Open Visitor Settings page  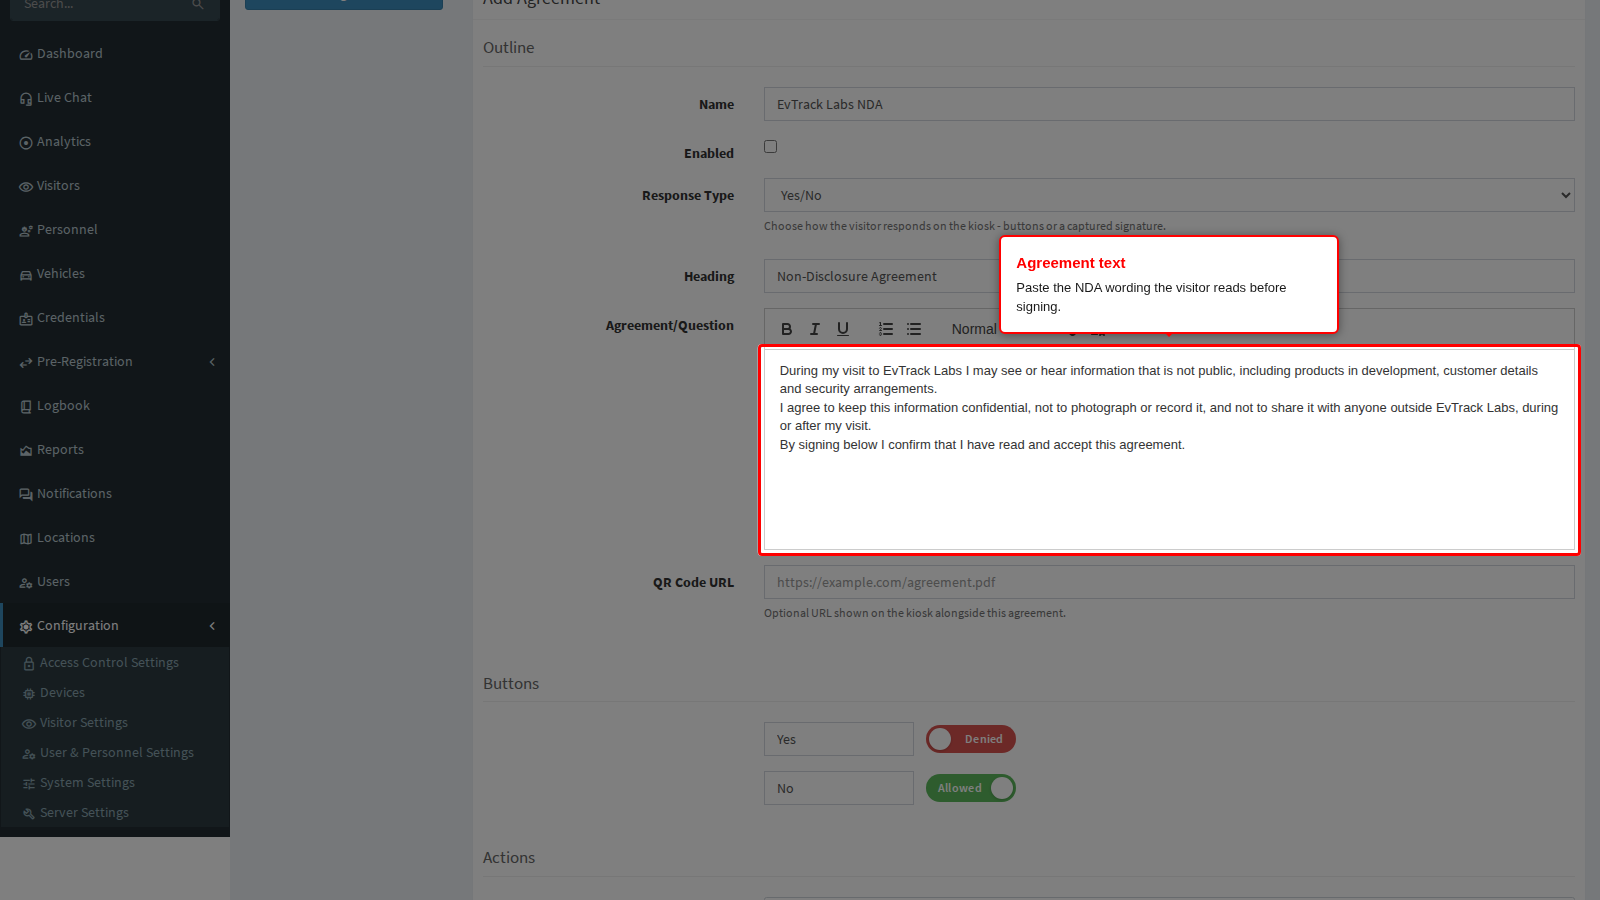pyautogui.click(x=84, y=723)
